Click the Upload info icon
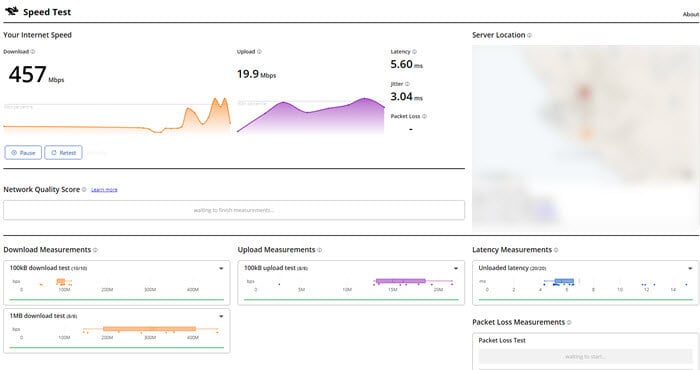 pyautogui.click(x=259, y=52)
